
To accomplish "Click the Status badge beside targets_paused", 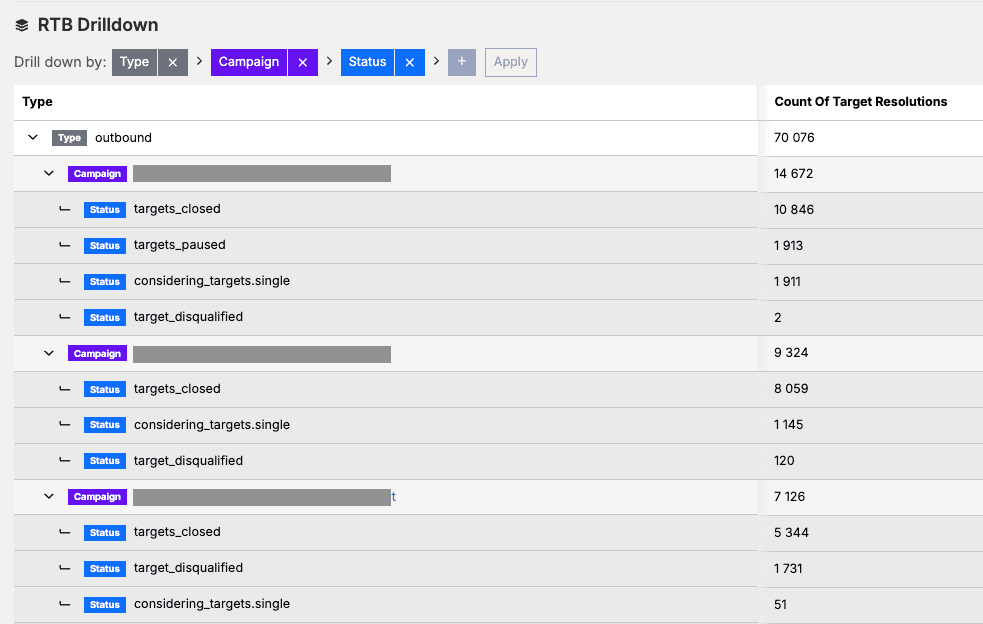I will click(105, 245).
